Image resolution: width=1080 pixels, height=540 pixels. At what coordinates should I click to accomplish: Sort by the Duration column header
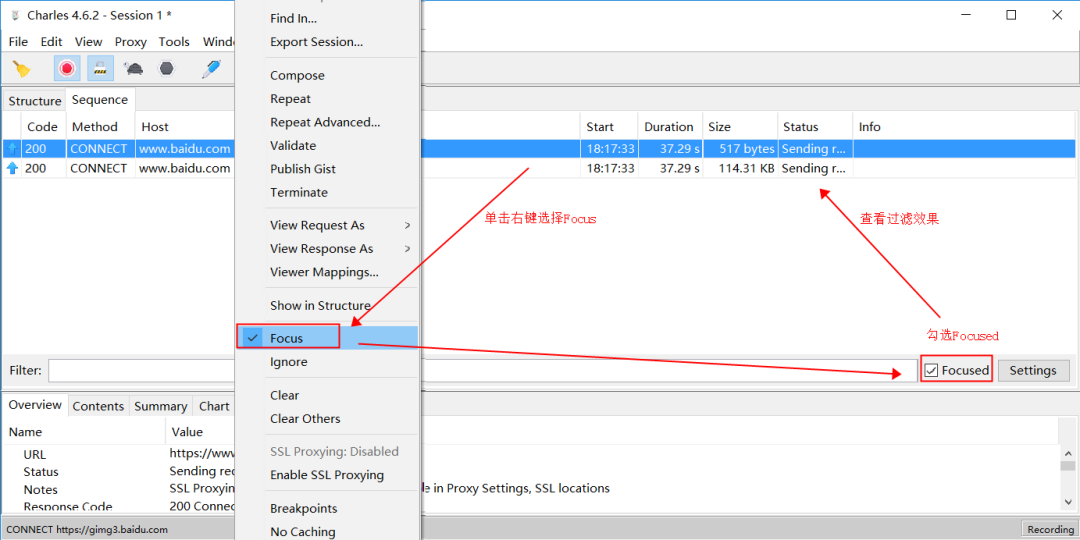(670, 127)
